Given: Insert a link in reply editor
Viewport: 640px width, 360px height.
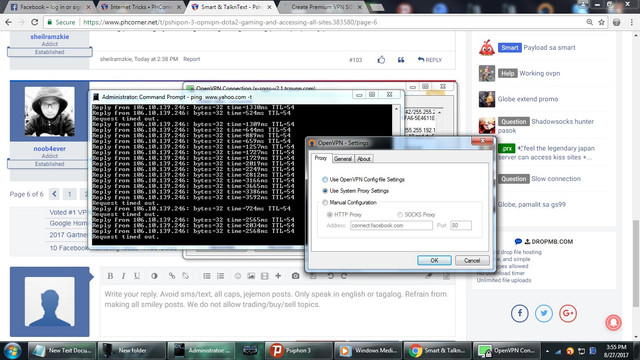Looking at the screenshot, I should click(172, 276).
